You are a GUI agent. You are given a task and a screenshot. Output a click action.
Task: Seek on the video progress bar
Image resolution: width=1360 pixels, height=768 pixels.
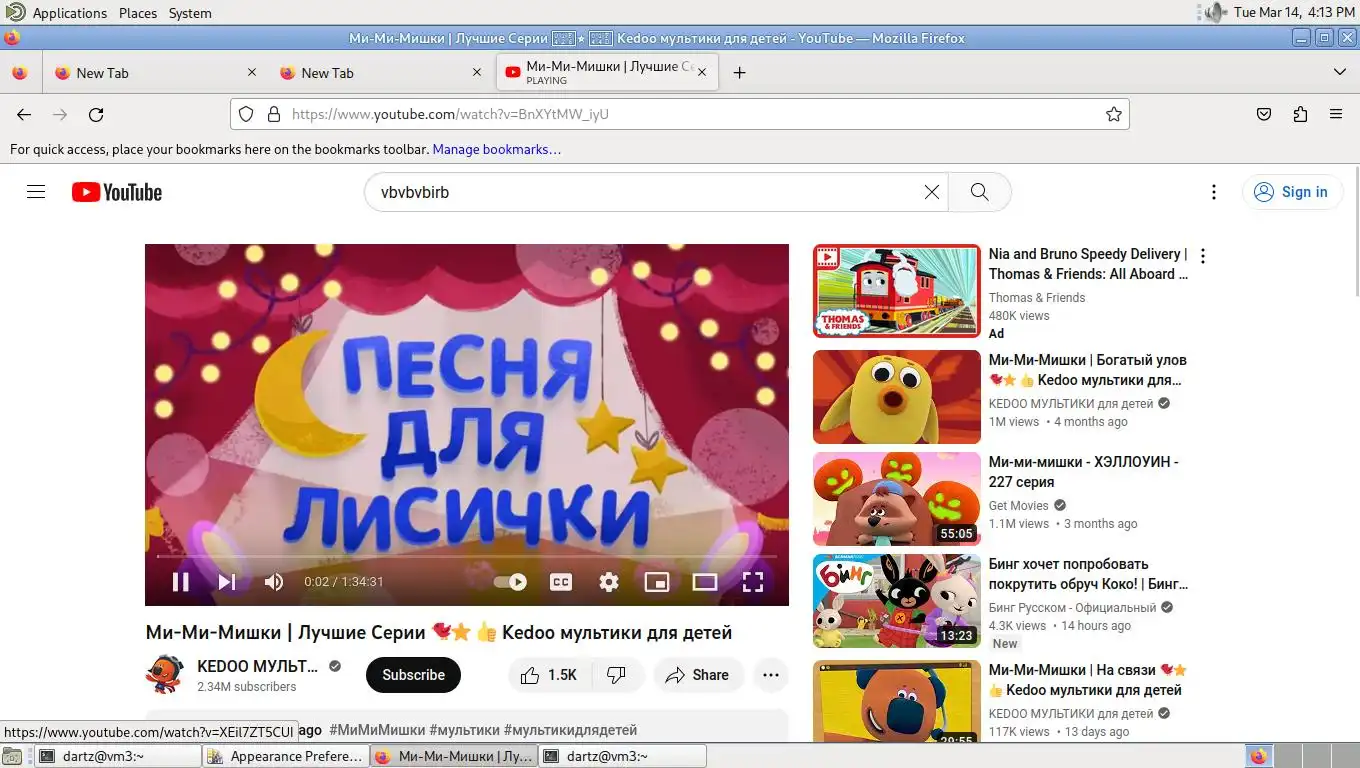[467, 556]
